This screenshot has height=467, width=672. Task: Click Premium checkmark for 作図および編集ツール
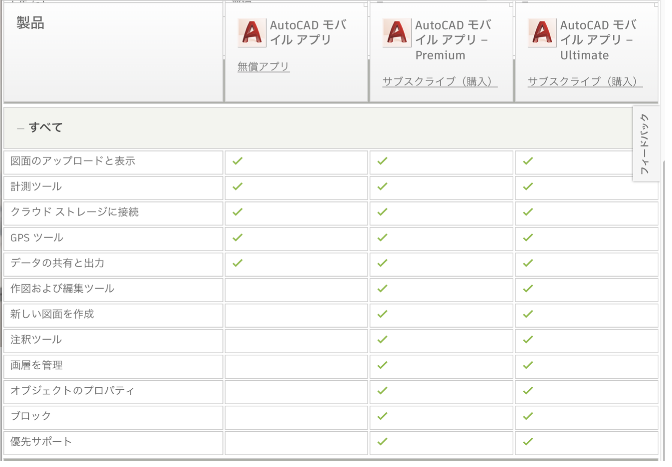pos(382,289)
